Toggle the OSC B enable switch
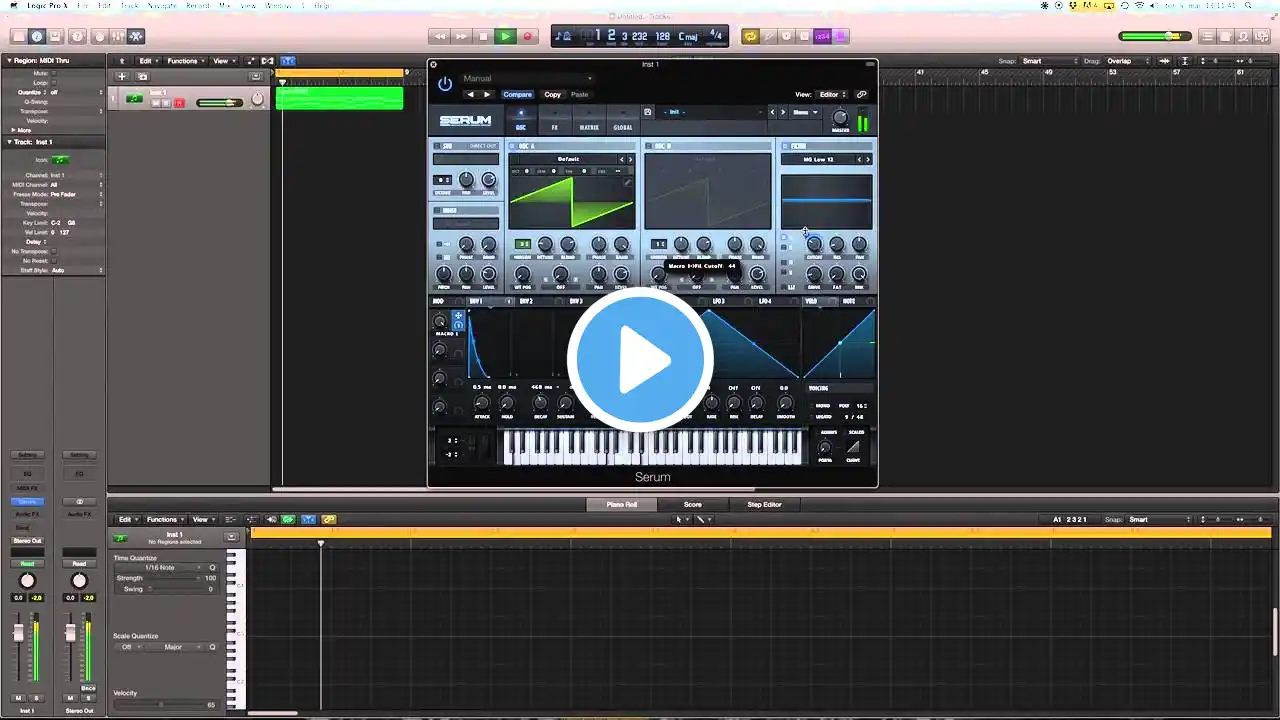Screen dimensions: 1280x720 pyautogui.click(x=648, y=146)
